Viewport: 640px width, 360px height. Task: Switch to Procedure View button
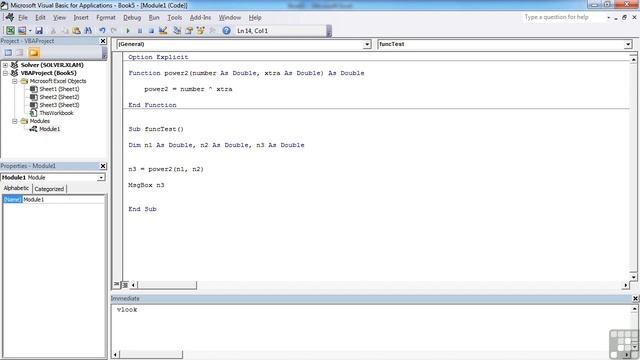coord(117,284)
